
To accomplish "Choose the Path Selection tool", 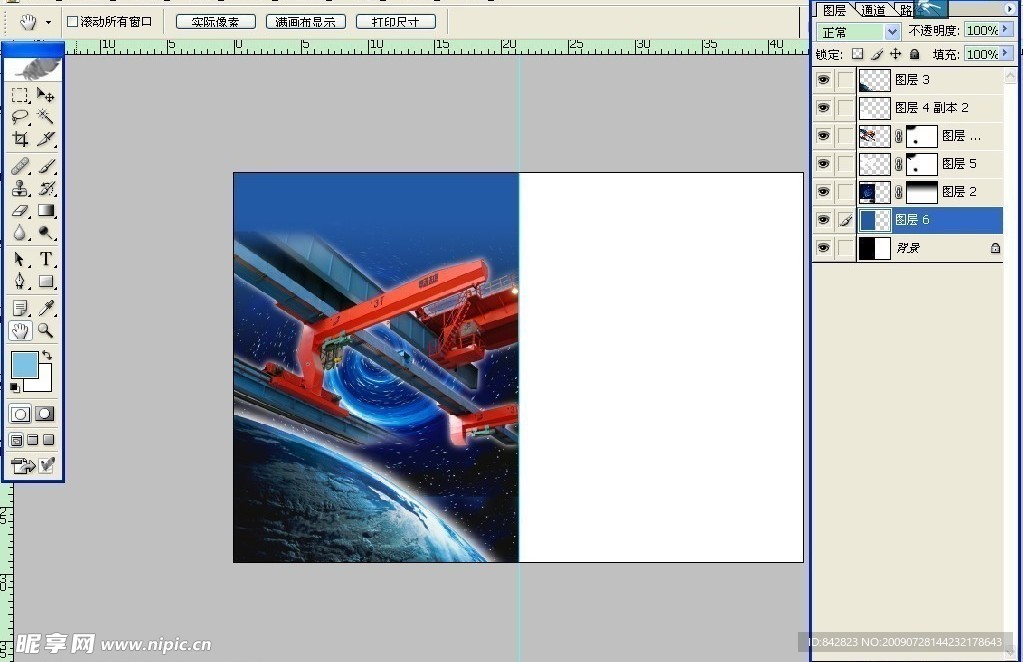I will click(x=20, y=259).
